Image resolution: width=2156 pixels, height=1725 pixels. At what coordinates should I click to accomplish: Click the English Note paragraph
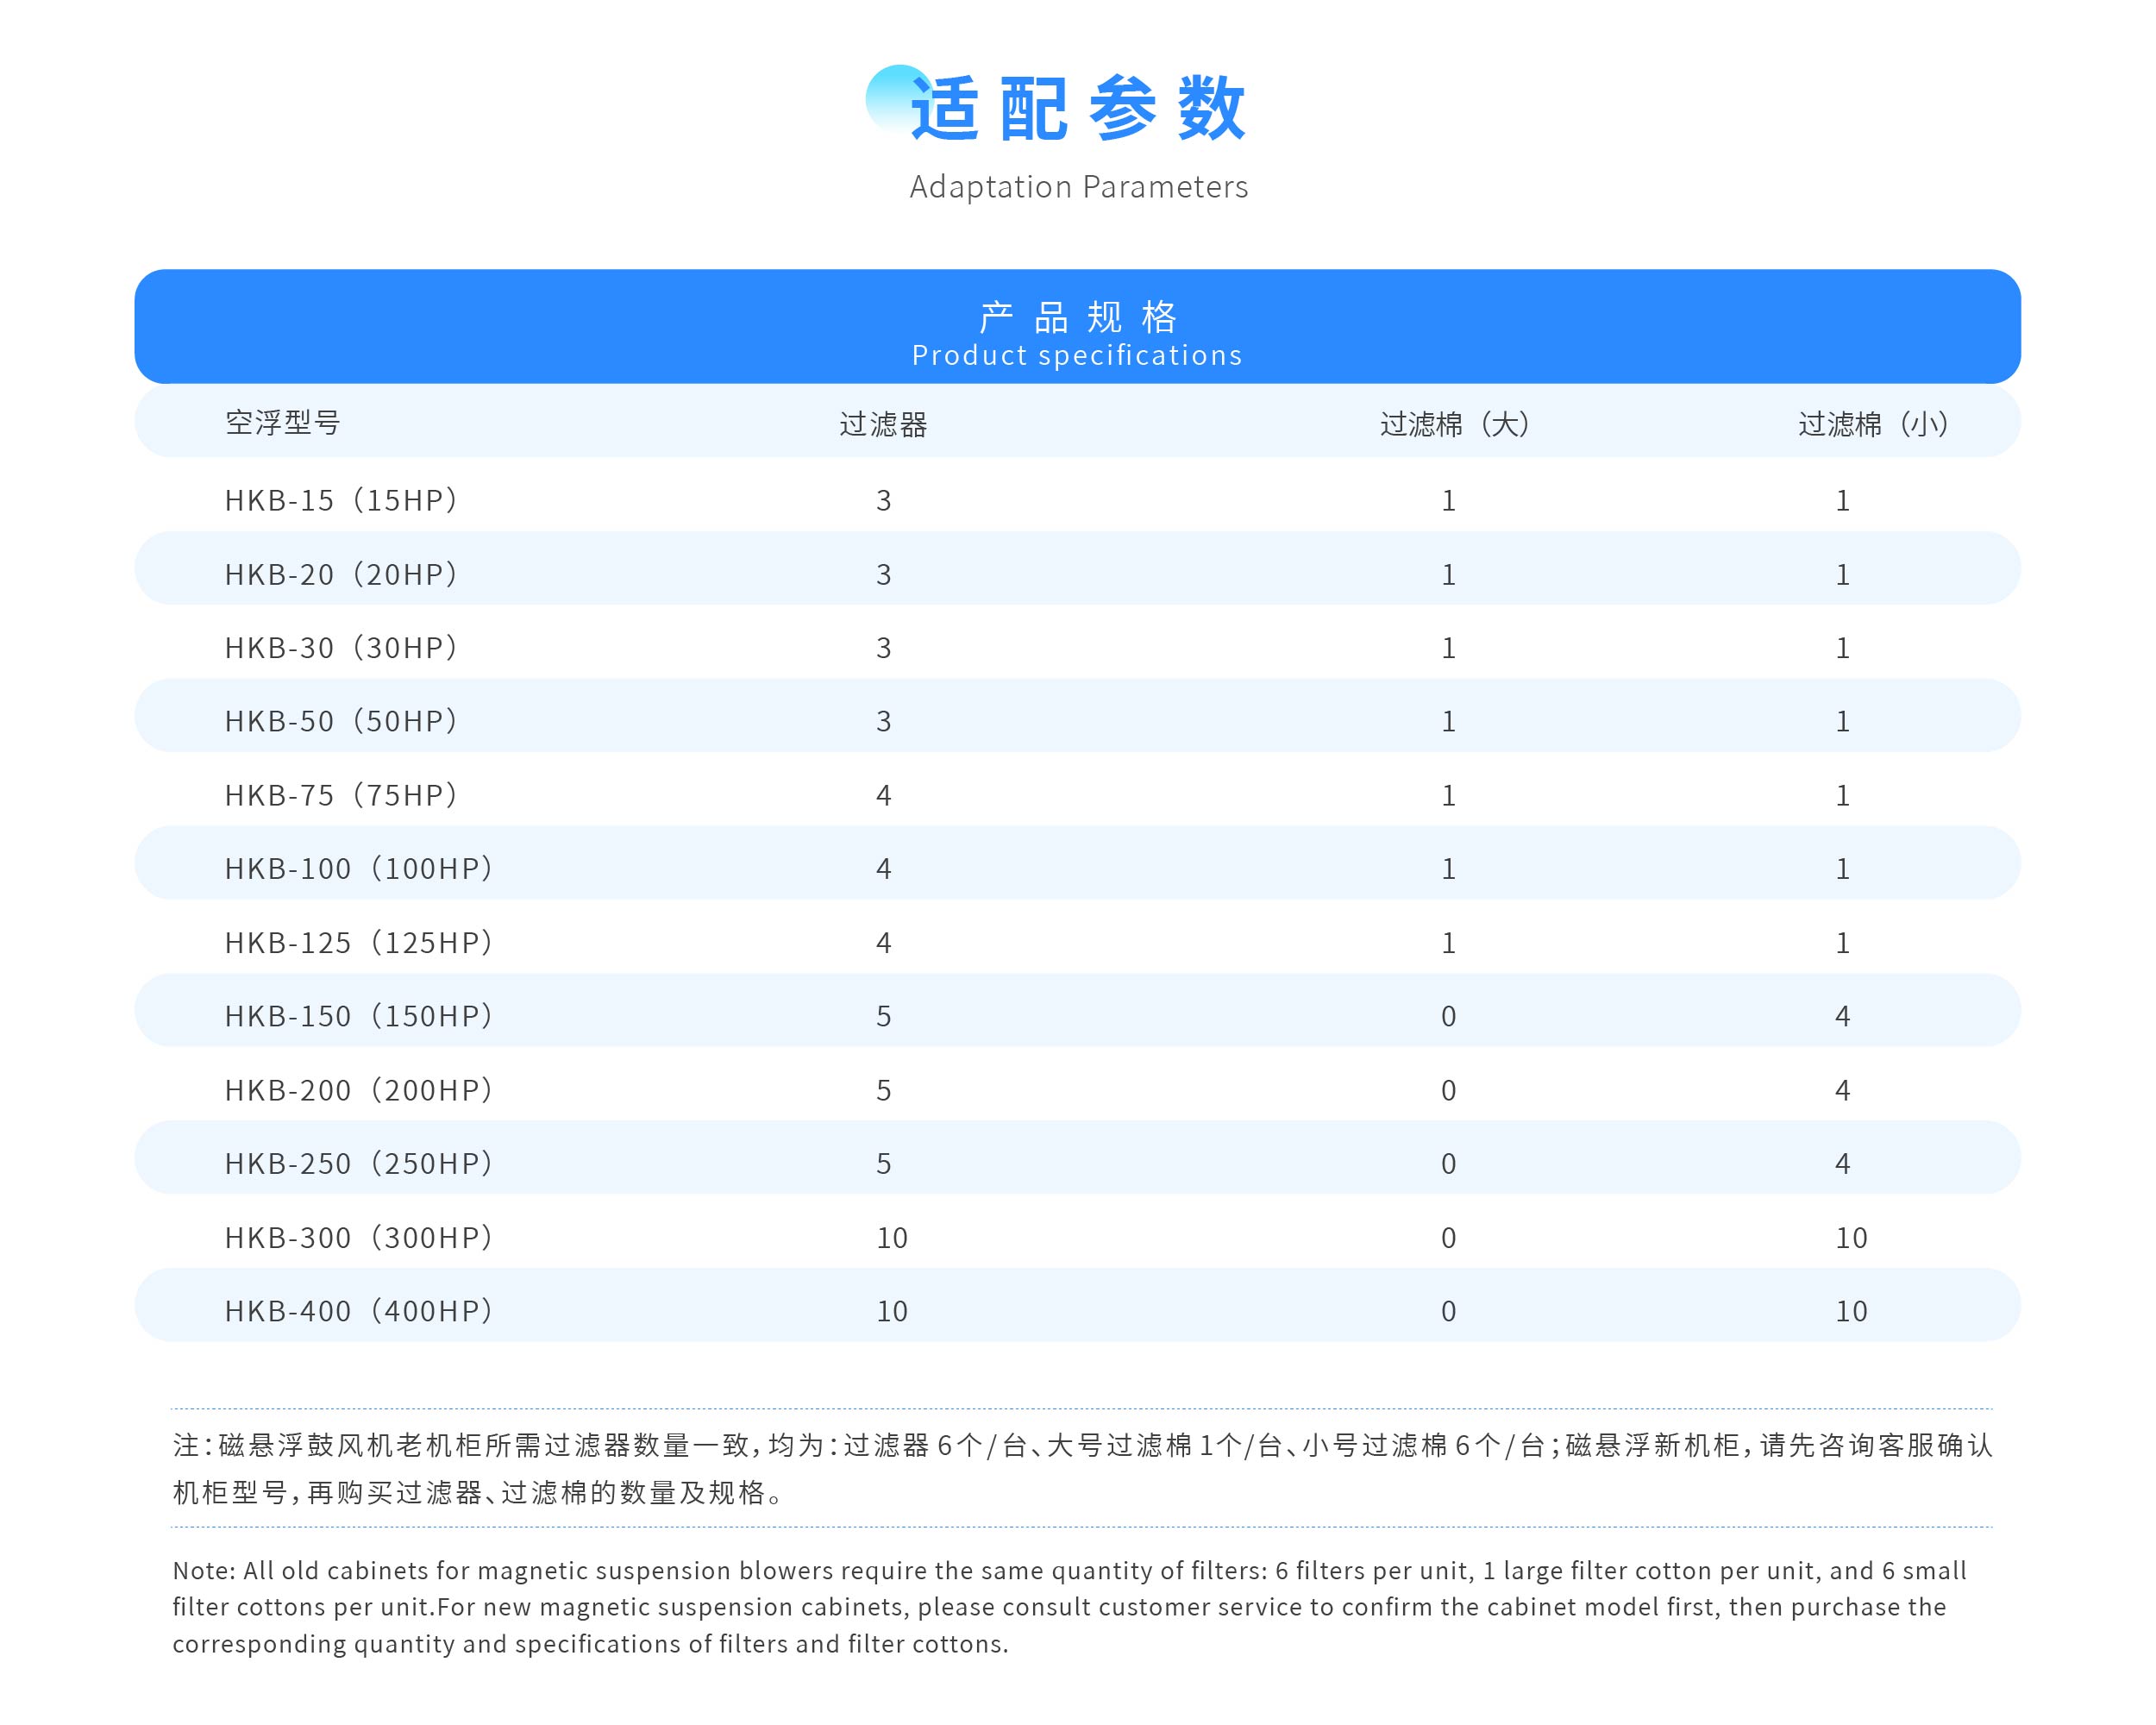(x=1070, y=1607)
